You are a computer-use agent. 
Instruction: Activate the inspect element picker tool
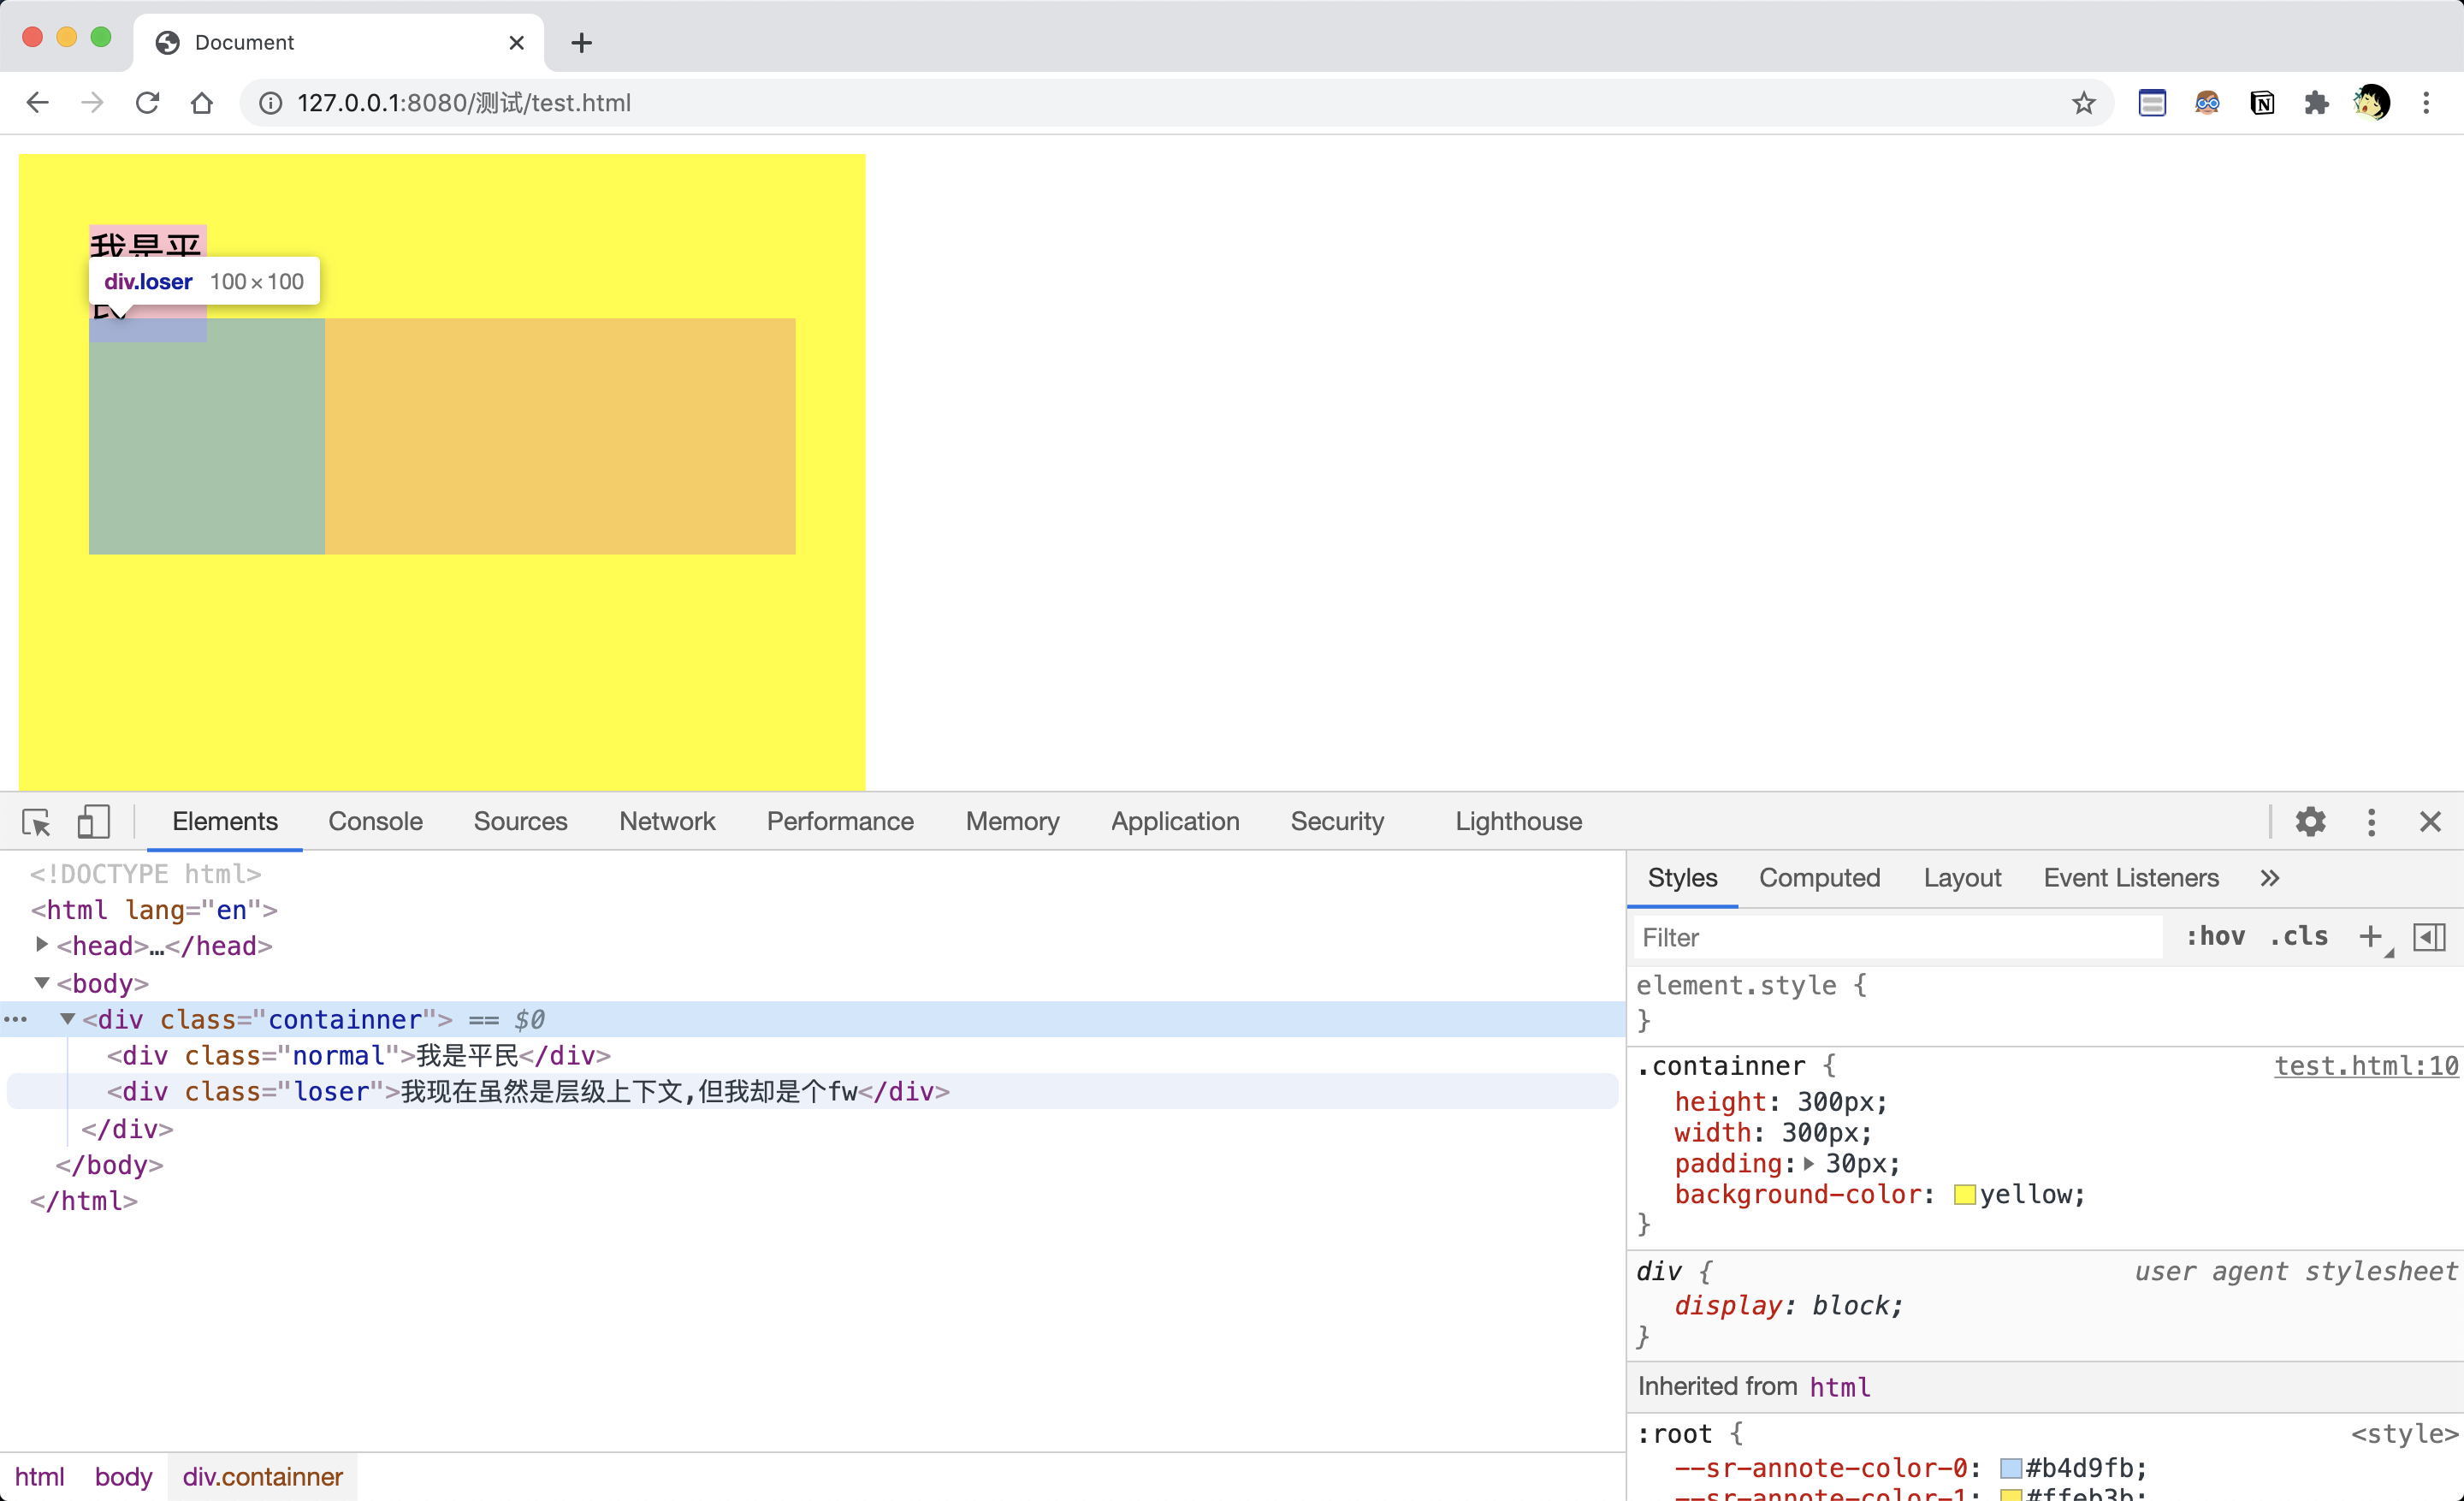coord(37,822)
